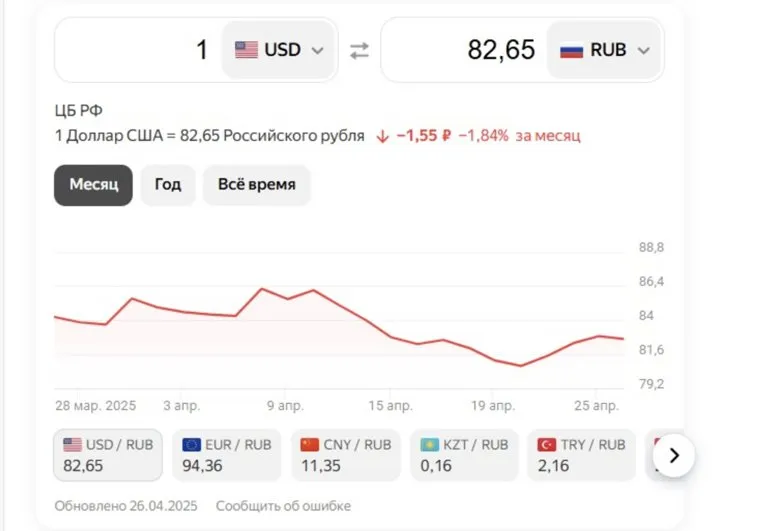Select the CNY / RUB currency pair
This screenshot has width=760, height=531.
345,455
